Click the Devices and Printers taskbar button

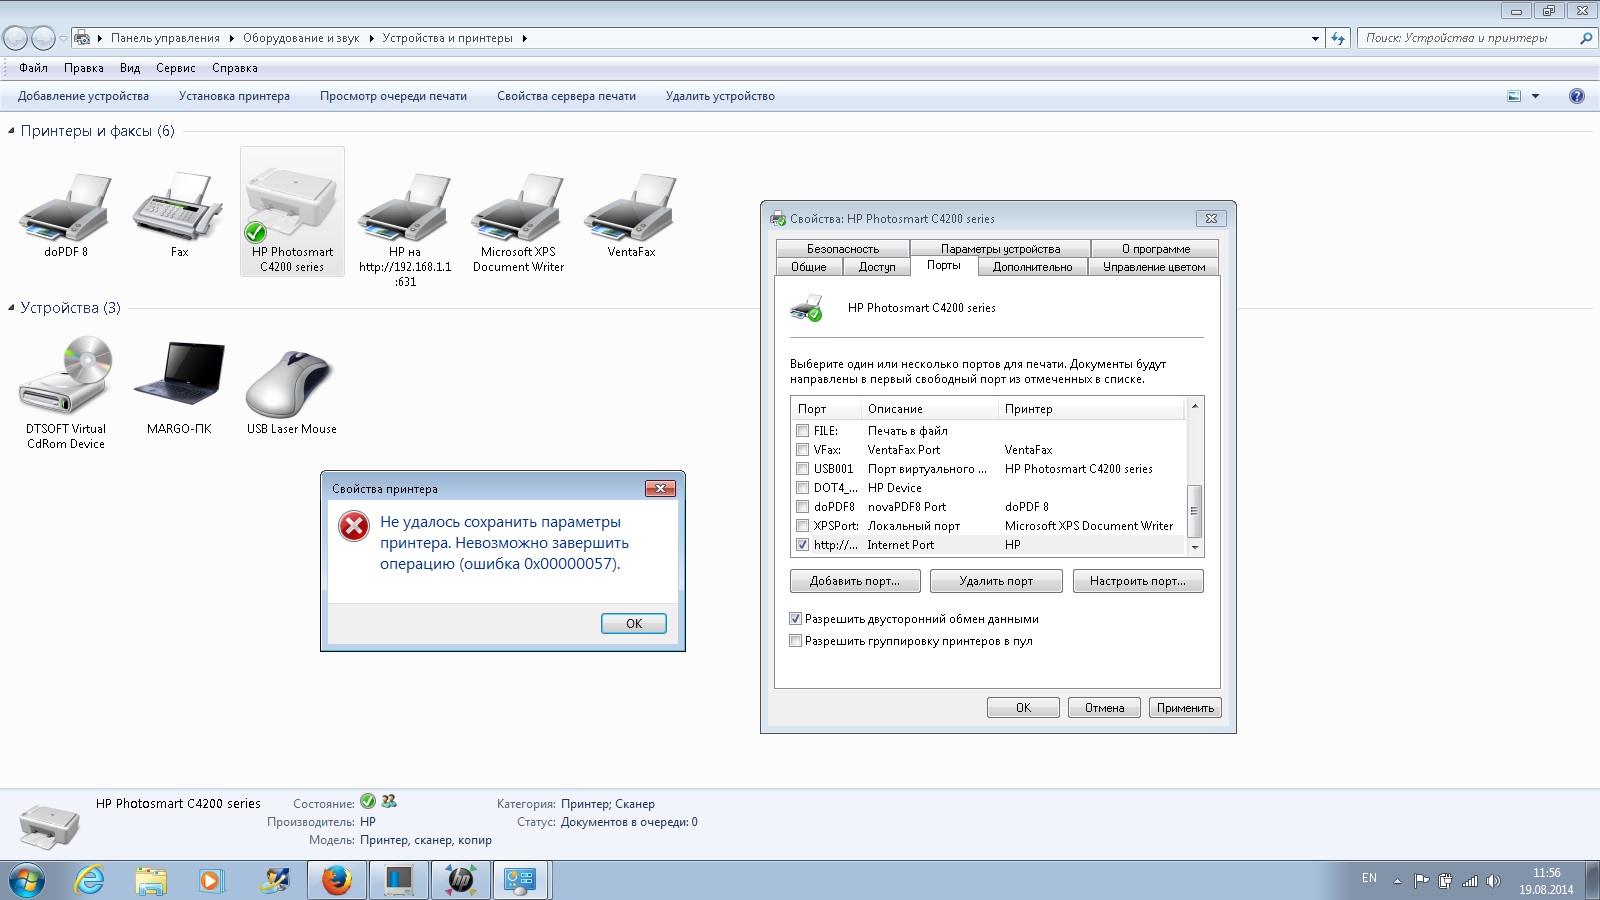[521, 880]
